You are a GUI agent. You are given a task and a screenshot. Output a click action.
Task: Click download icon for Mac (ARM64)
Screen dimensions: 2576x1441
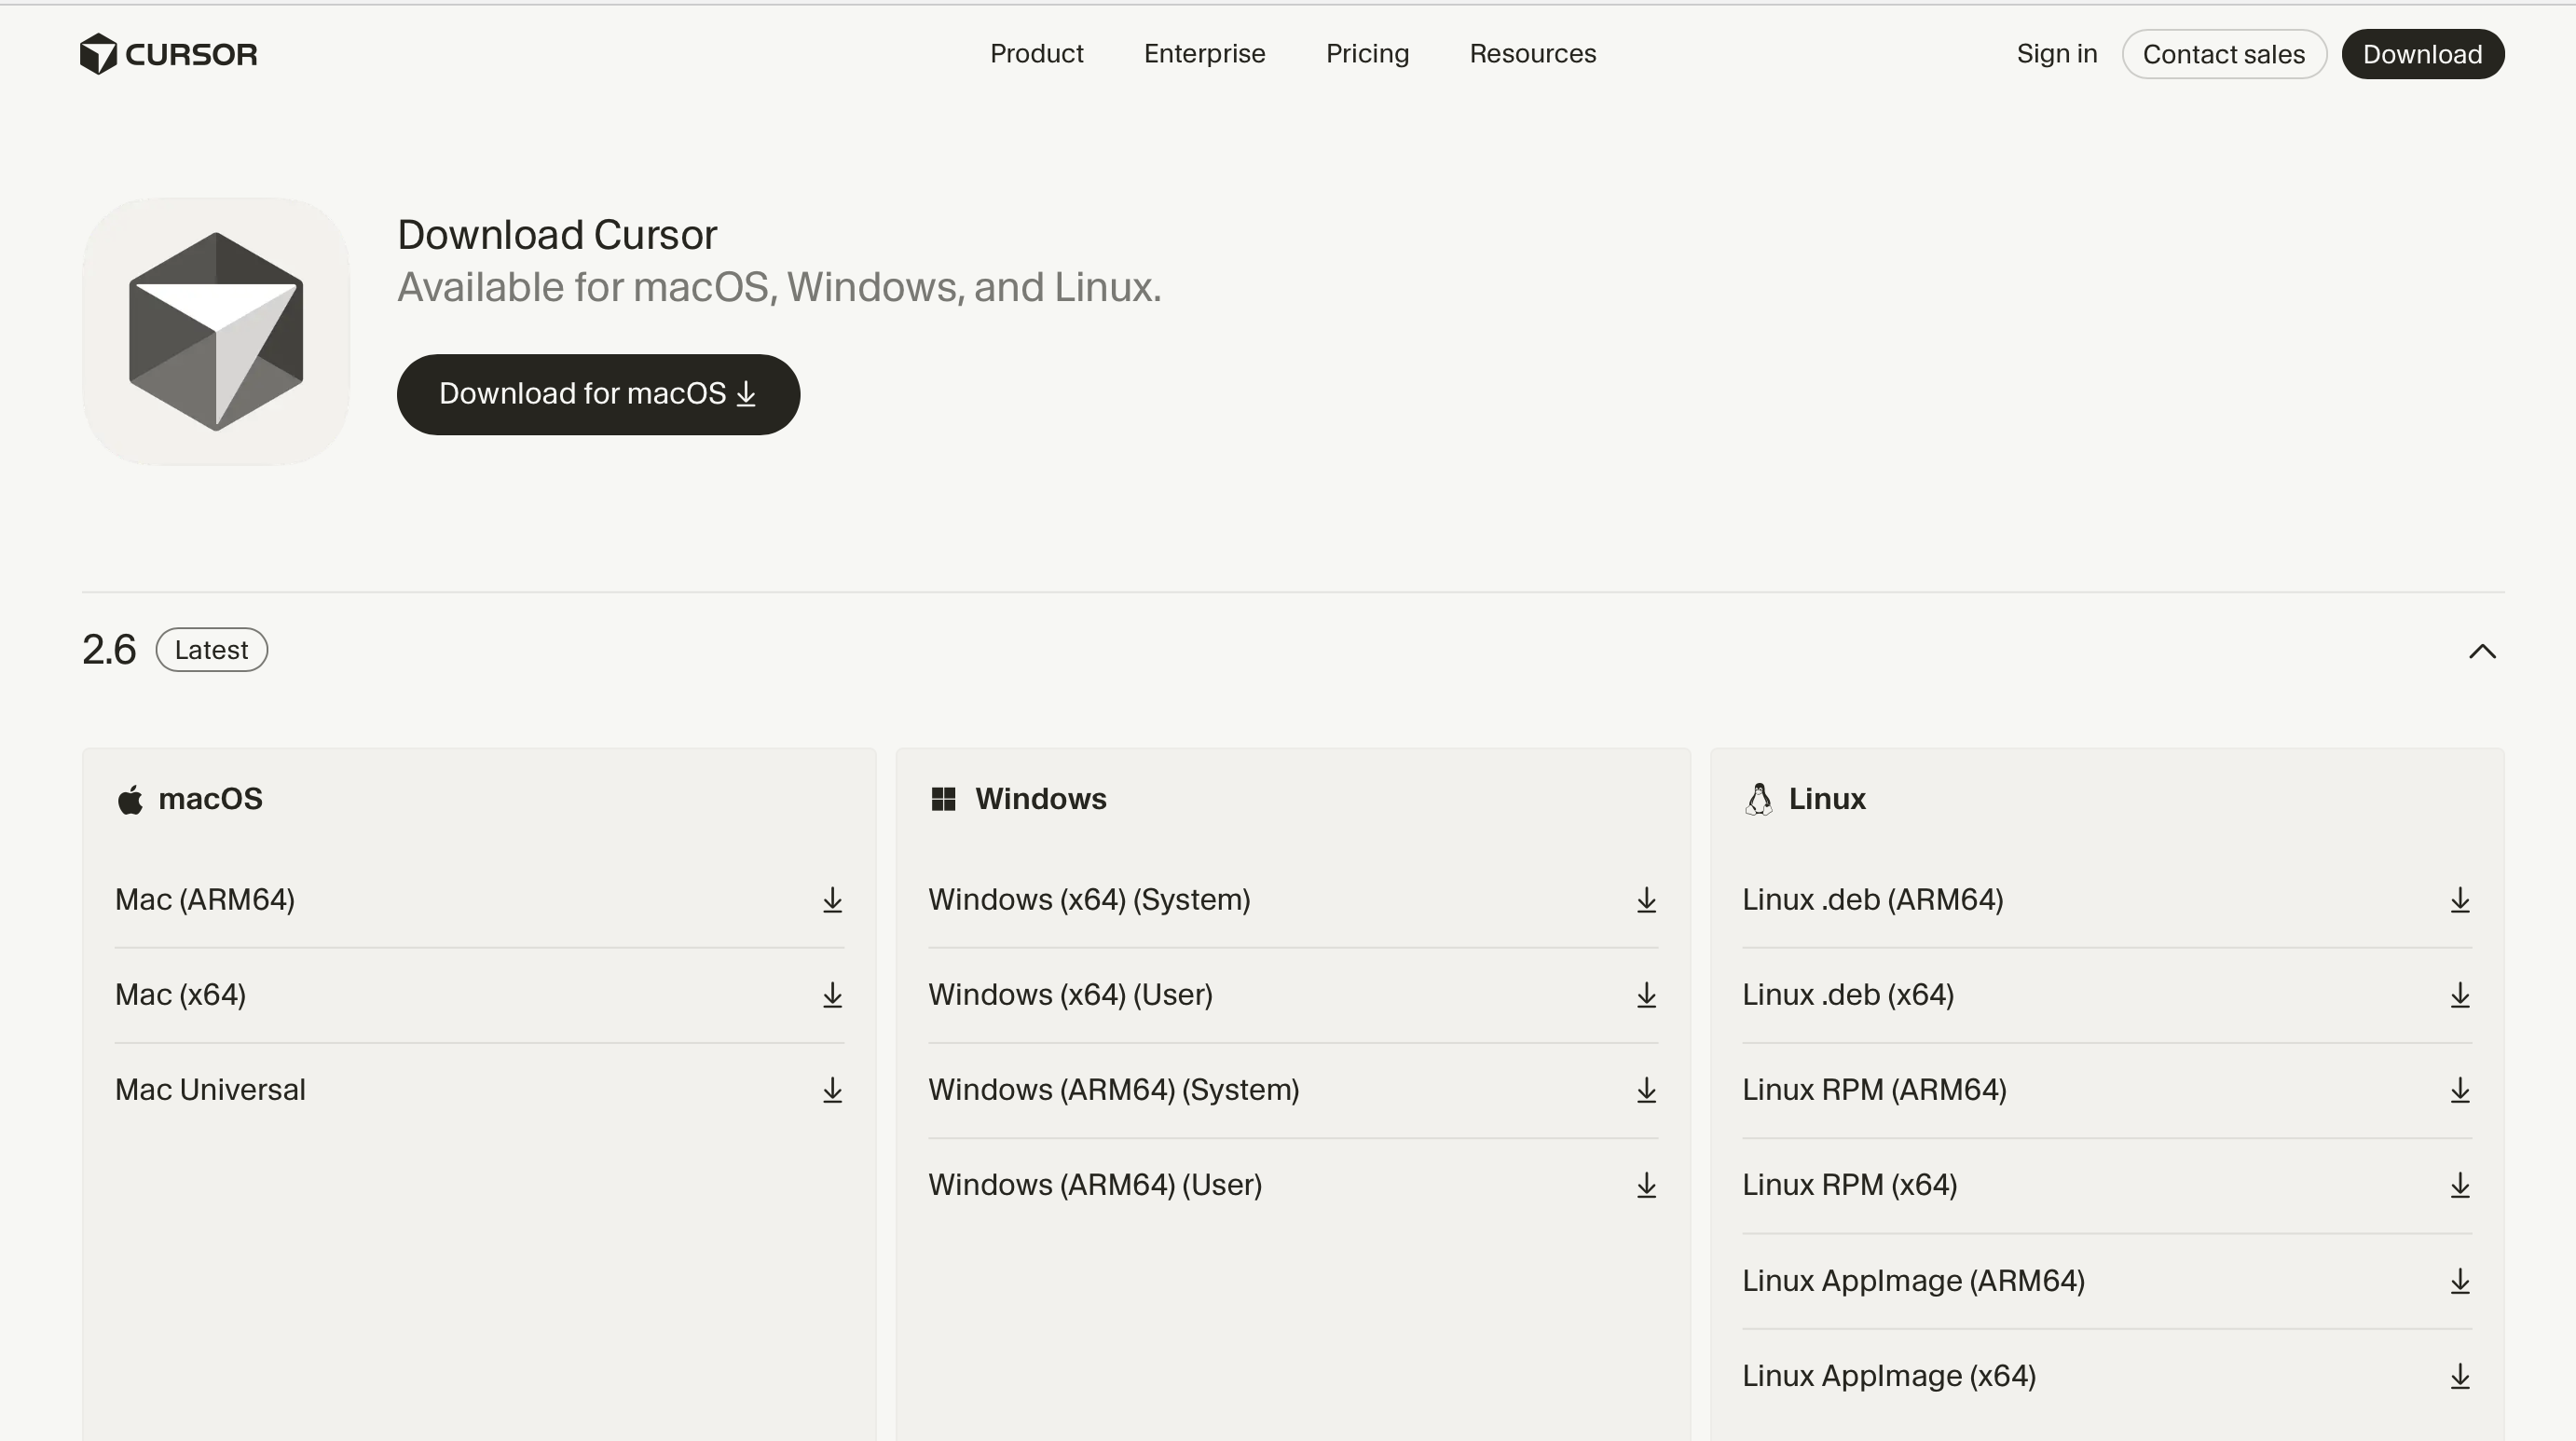pos(832,900)
